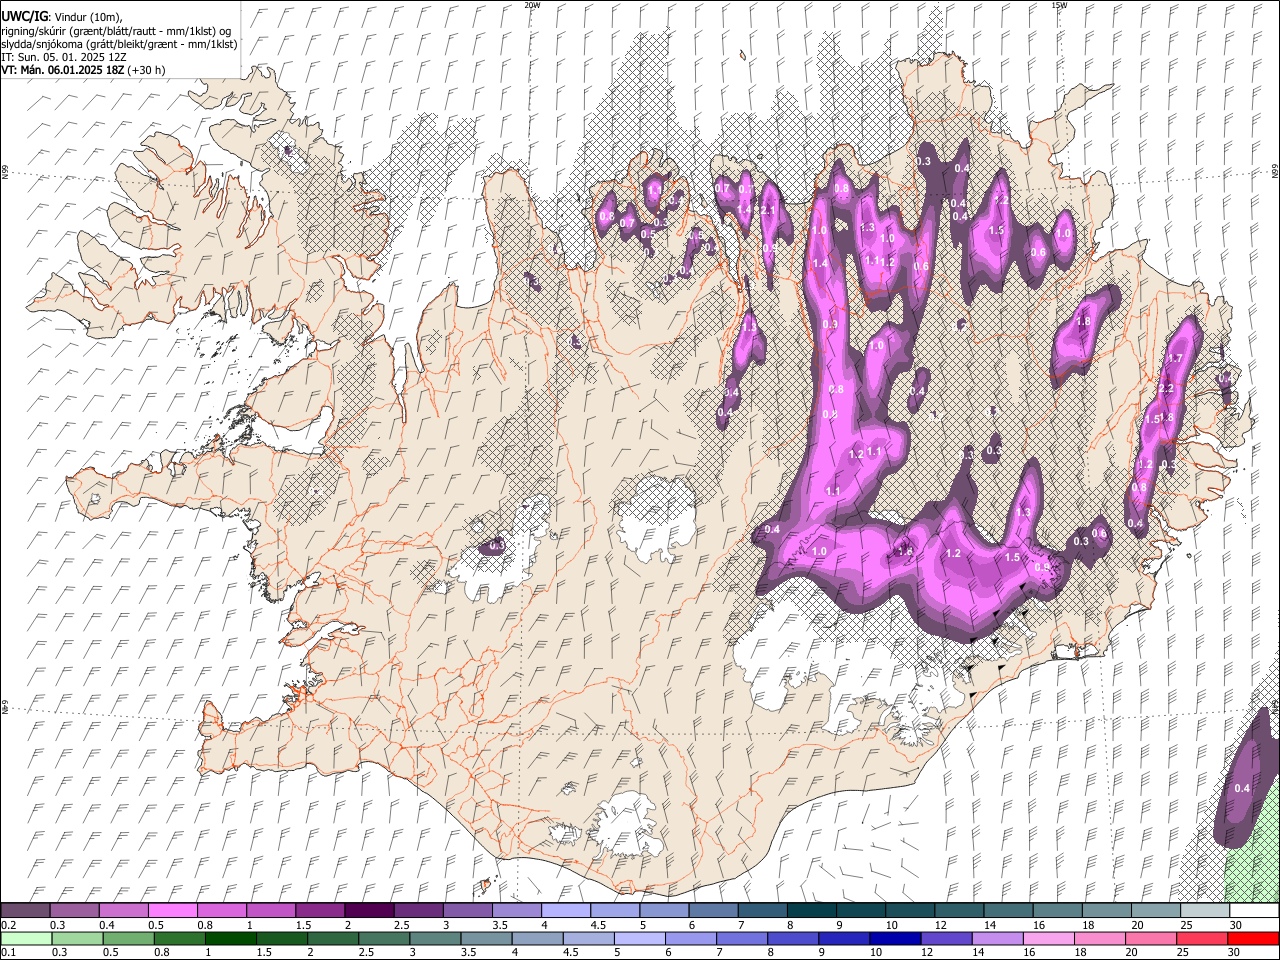This screenshot has height=960, width=1280.
Task: Click the upper-row legend swatch starting at 1.5
Action: coord(319,911)
